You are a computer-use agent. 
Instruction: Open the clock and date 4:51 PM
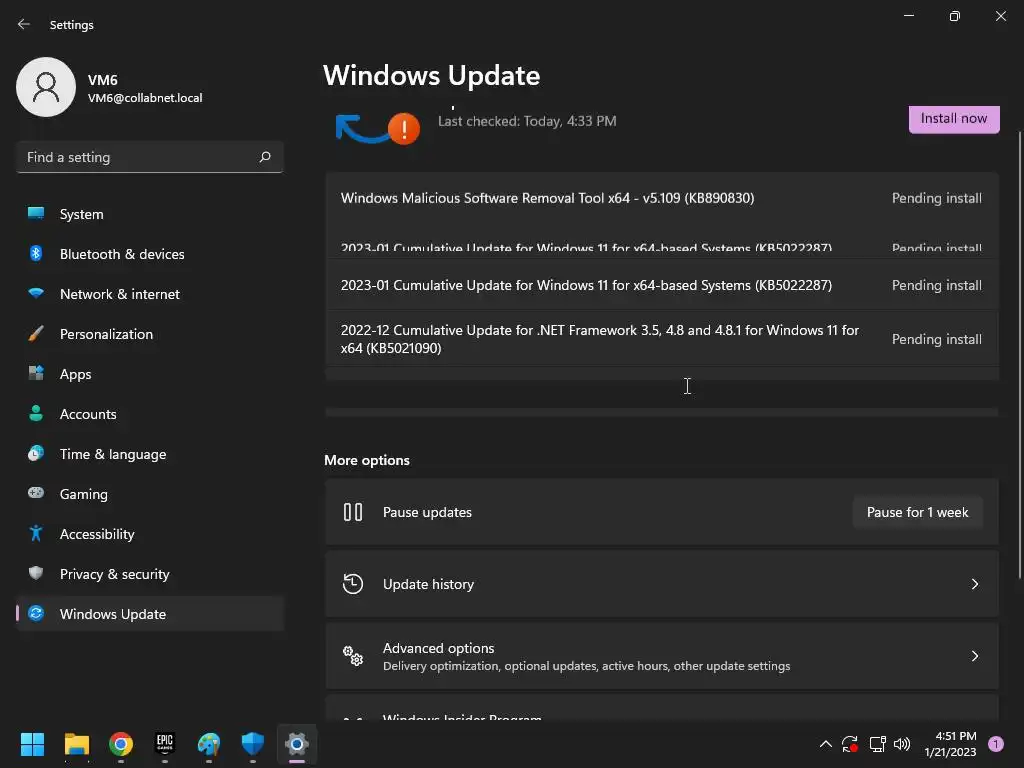click(950, 744)
